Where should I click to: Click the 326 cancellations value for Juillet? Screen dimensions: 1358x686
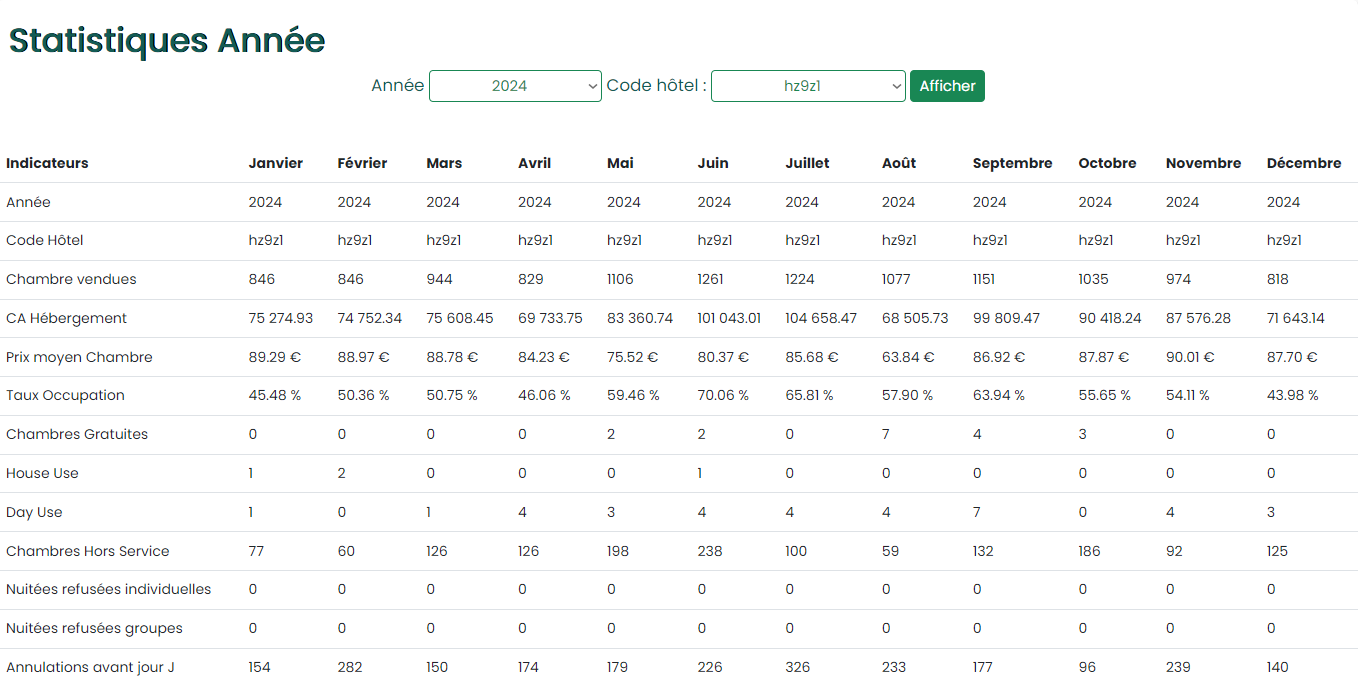coord(798,667)
